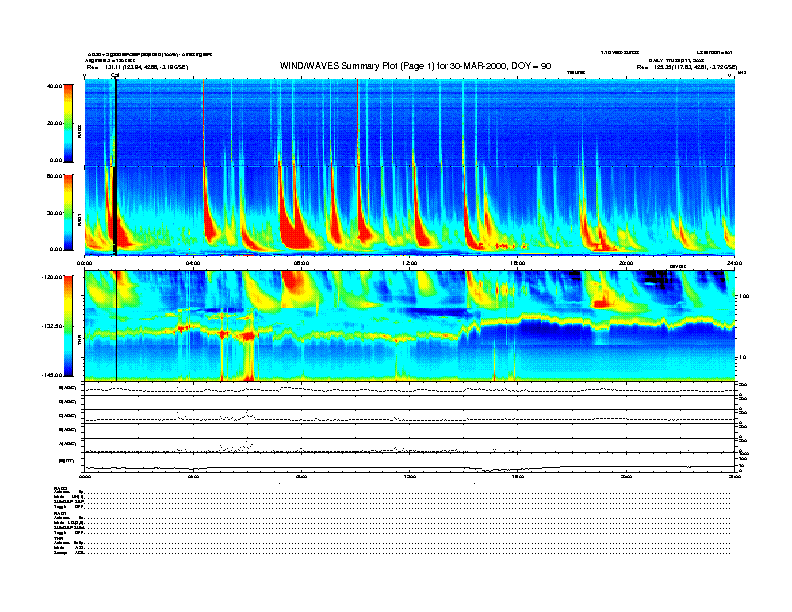This screenshot has height=612, width=792.
Task: Click the 30.00 label on RAD1 scale
Action: click(x=55, y=213)
